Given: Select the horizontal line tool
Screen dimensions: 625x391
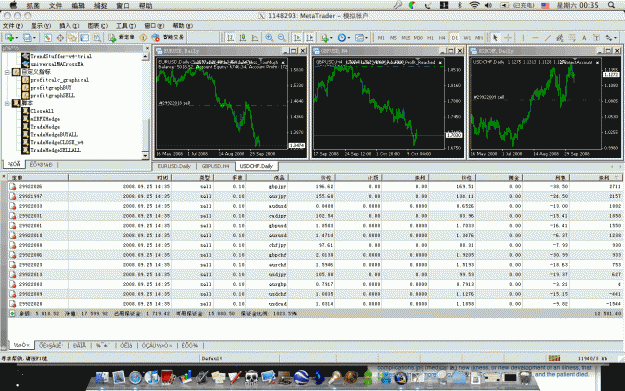Looking at the screenshot, I should click(x=535, y=37).
